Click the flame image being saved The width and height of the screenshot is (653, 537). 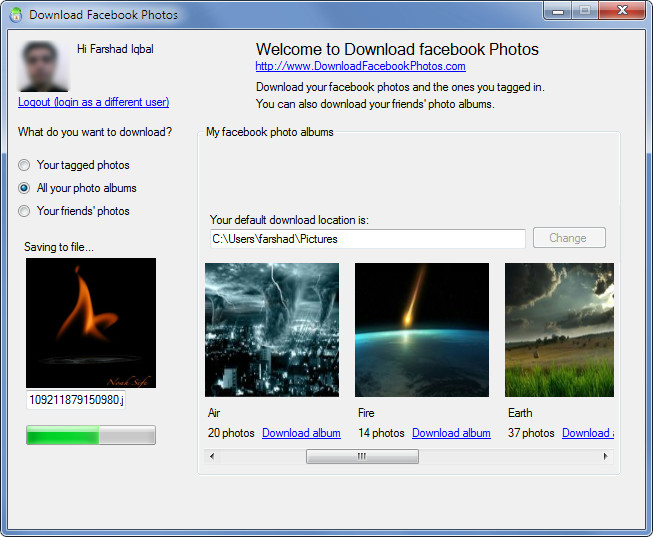point(91,323)
